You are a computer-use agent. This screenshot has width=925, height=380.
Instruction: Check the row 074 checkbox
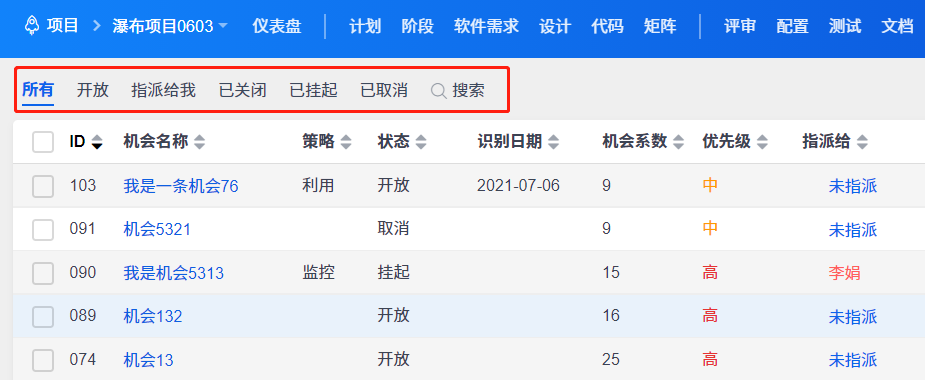(x=43, y=360)
